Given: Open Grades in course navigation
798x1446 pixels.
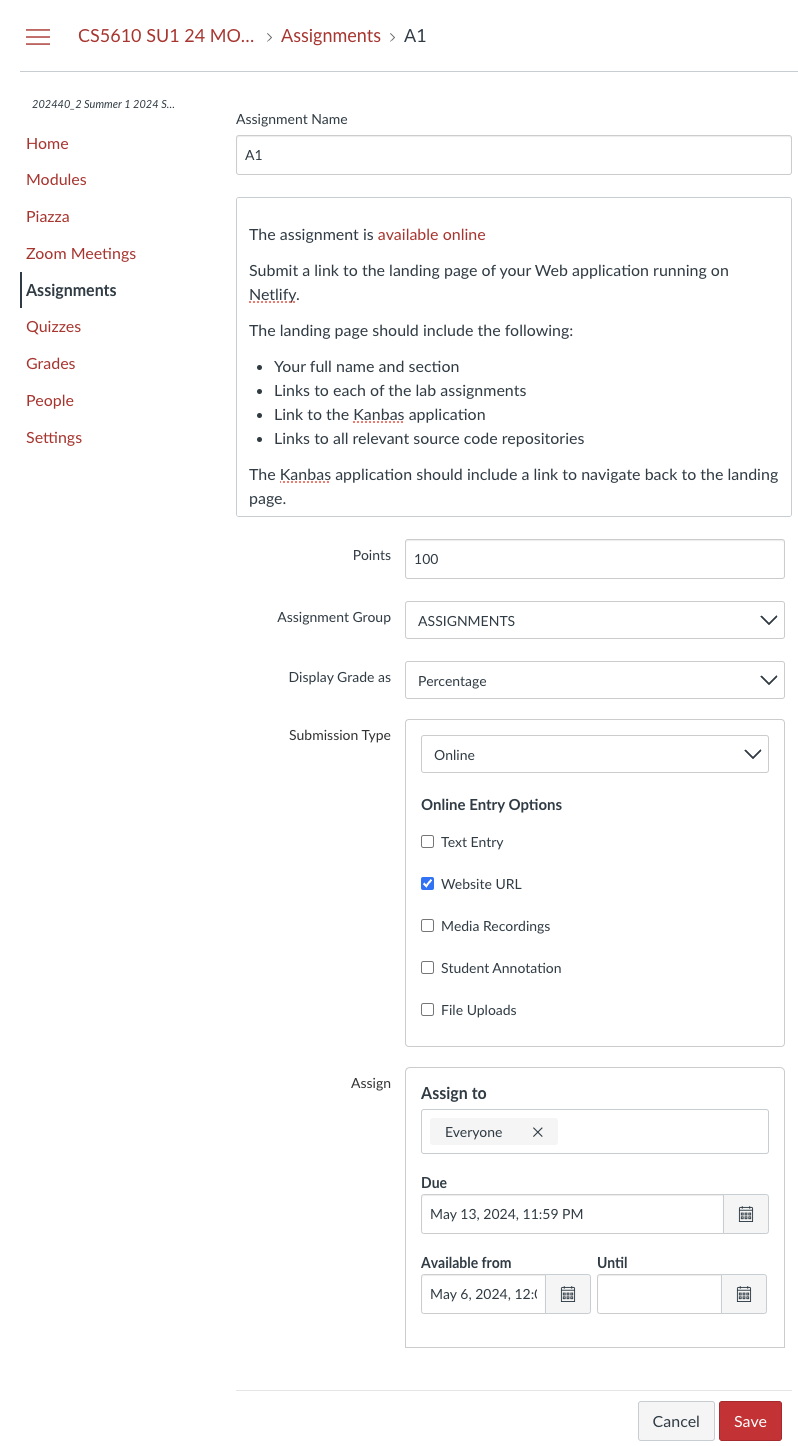Looking at the screenshot, I should coord(51,363).
